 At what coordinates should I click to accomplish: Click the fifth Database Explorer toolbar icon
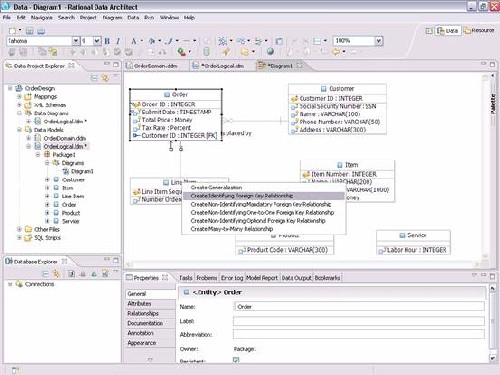[x=94, y=274]
